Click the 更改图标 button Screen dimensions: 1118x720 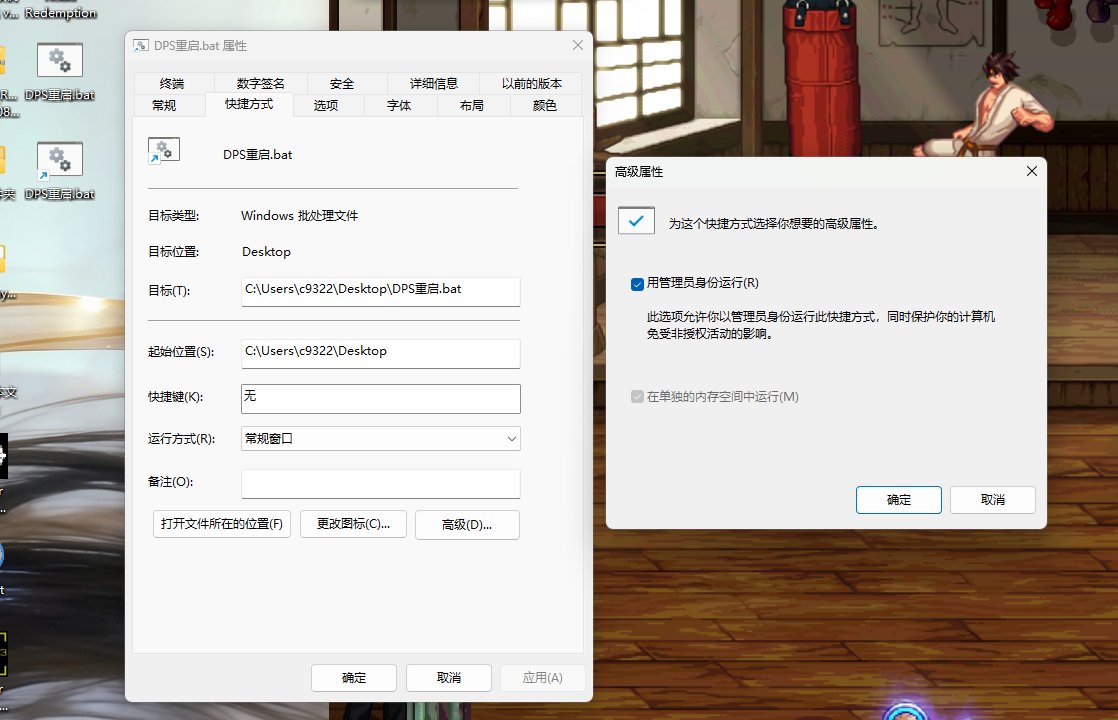tap(353, 524)
